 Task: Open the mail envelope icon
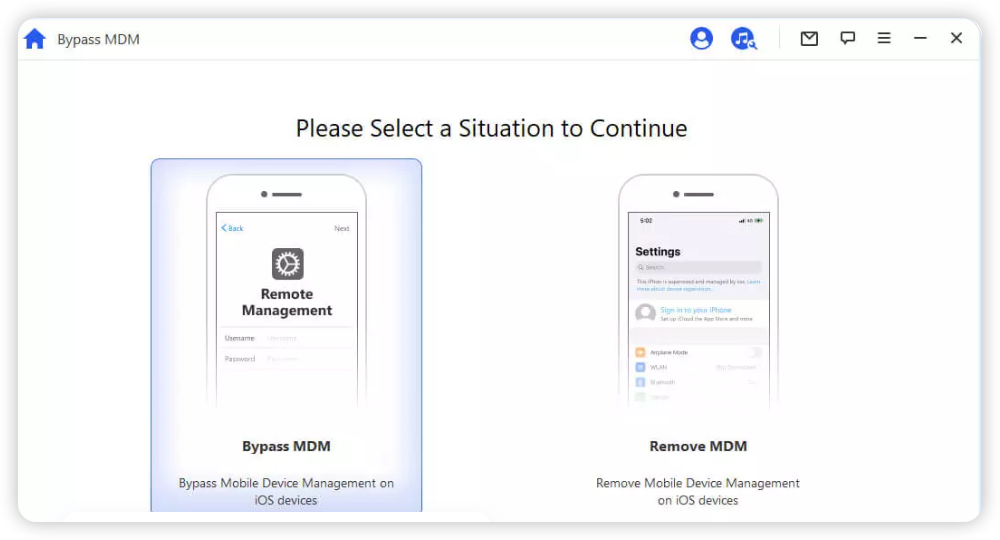(809, 38)
